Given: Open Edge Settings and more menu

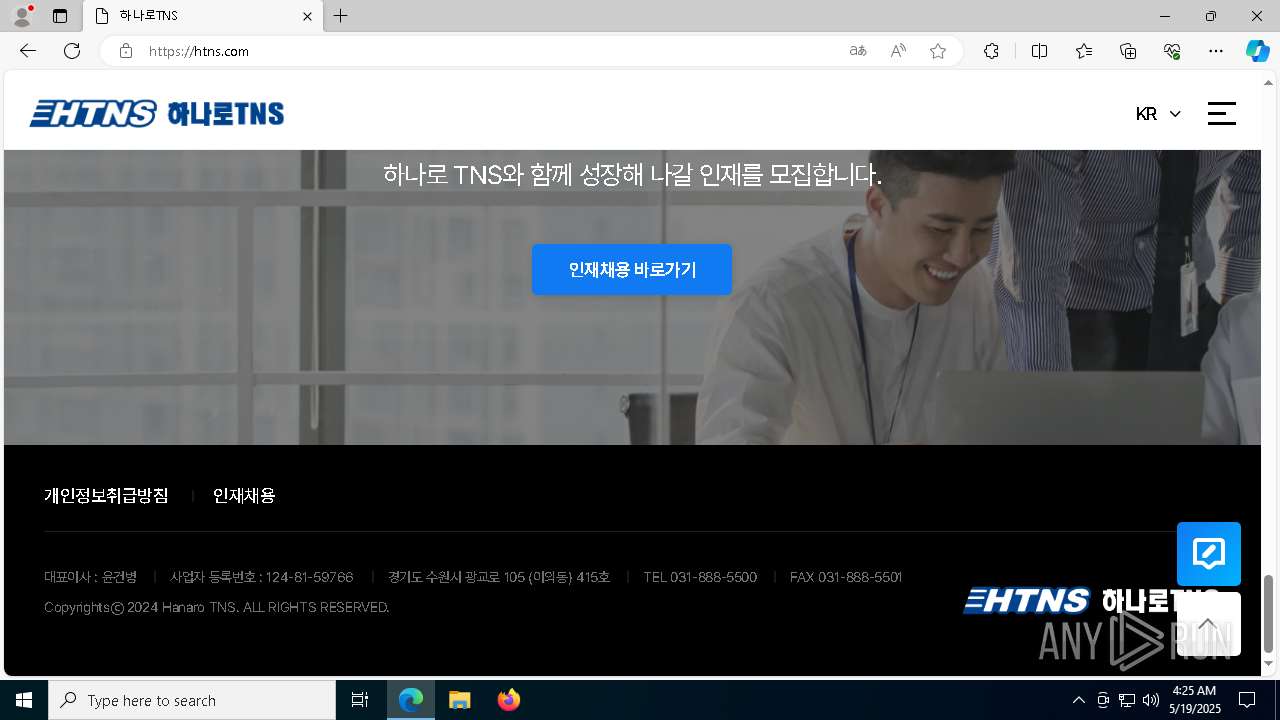Looking at the screenshot, I should (1216, 51).
